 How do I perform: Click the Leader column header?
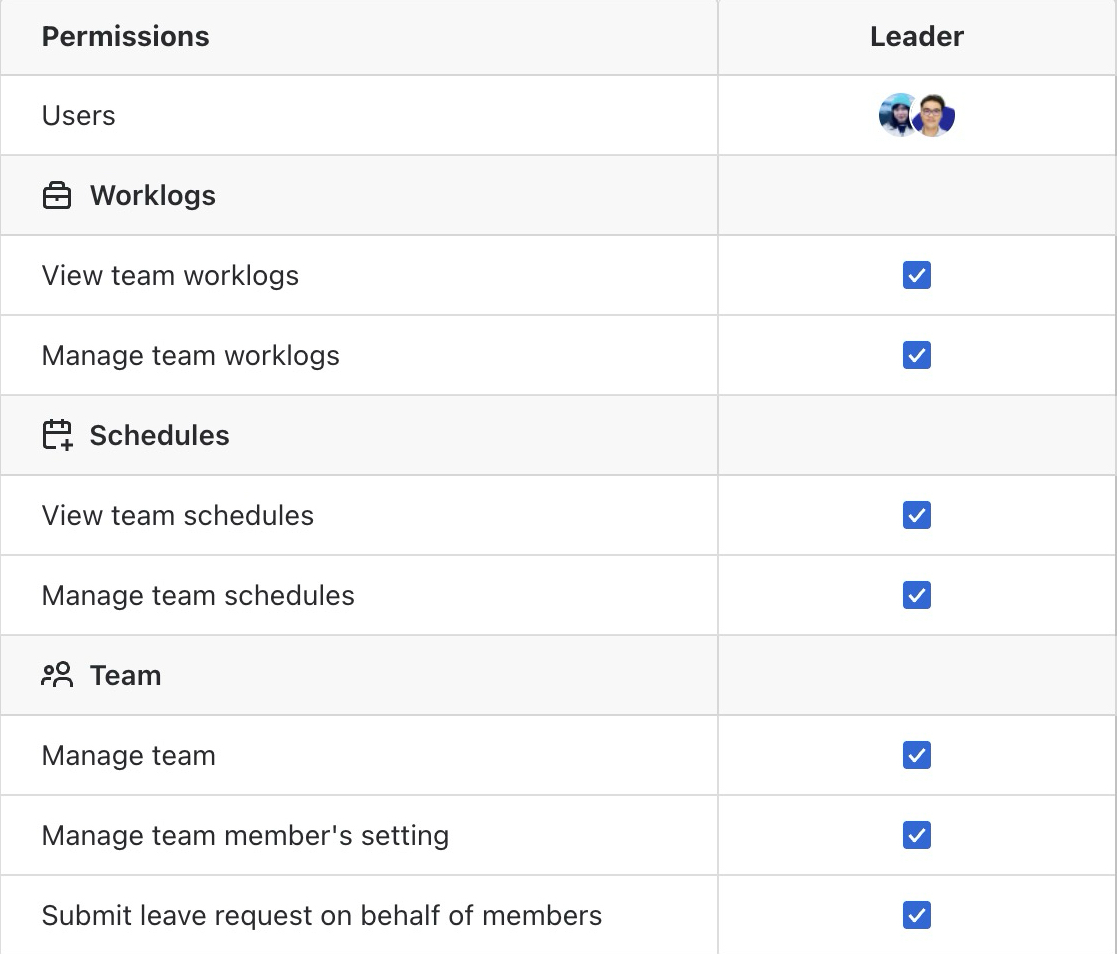[917, 36]
